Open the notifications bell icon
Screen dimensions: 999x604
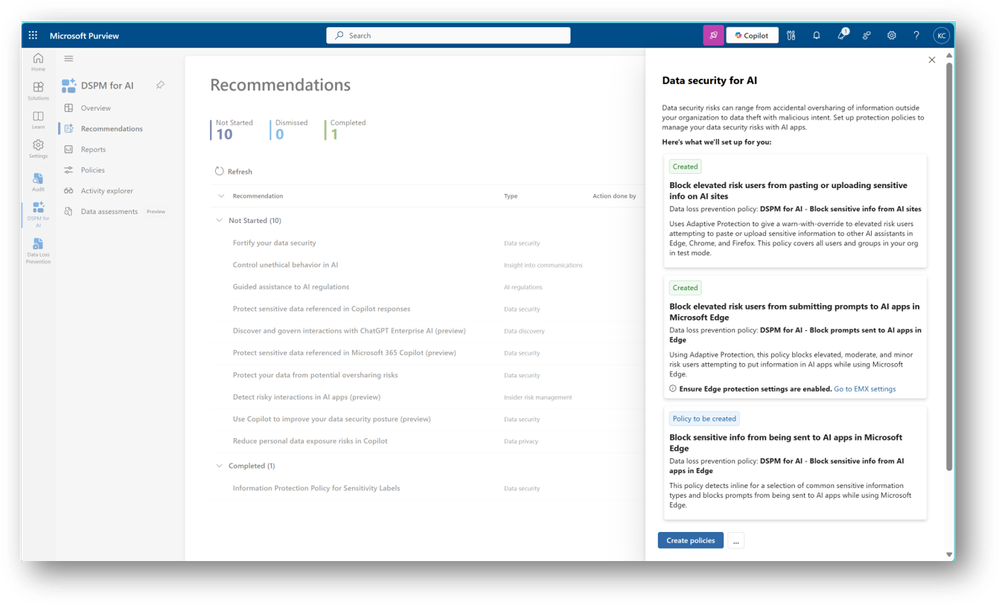point(816,36)
